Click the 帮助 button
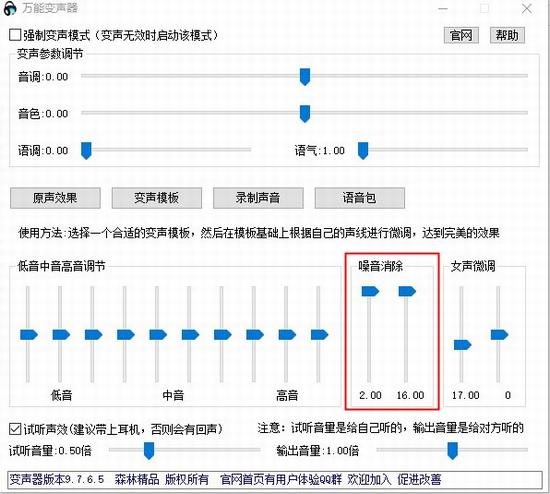Image resolution: width=550 pixels, height=494 pixels. (507, 35)
